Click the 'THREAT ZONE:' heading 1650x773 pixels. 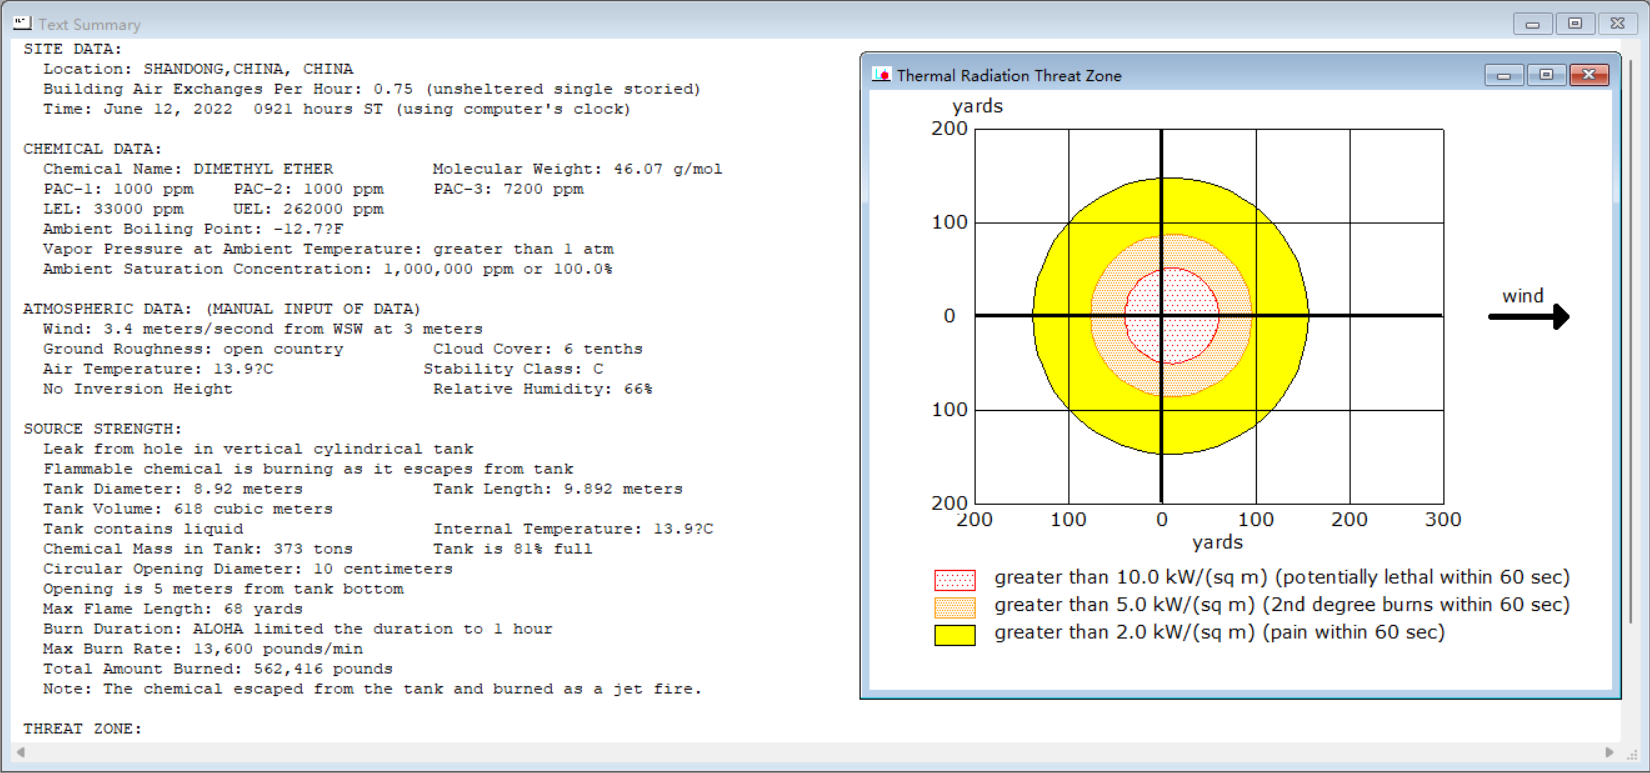[x=82, y=729]
